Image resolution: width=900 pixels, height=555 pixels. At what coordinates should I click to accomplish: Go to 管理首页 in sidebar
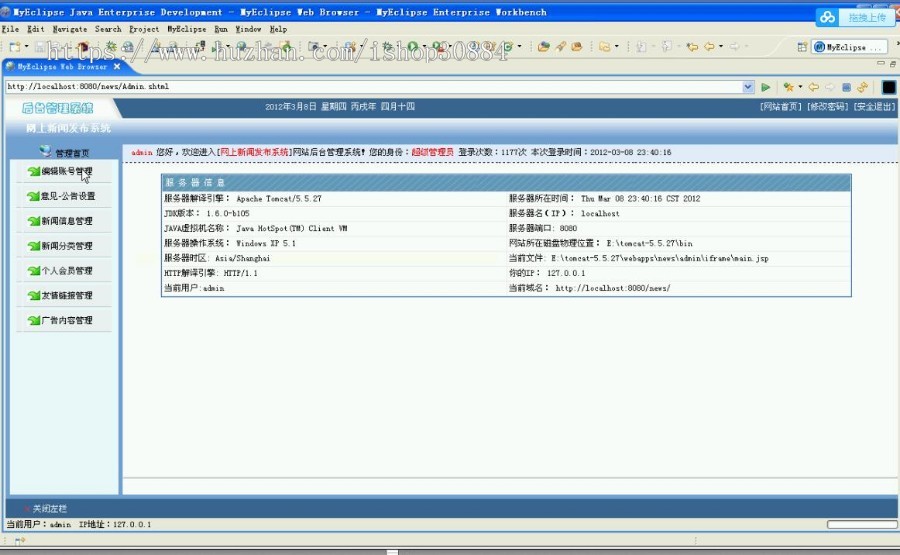point(72,153)
